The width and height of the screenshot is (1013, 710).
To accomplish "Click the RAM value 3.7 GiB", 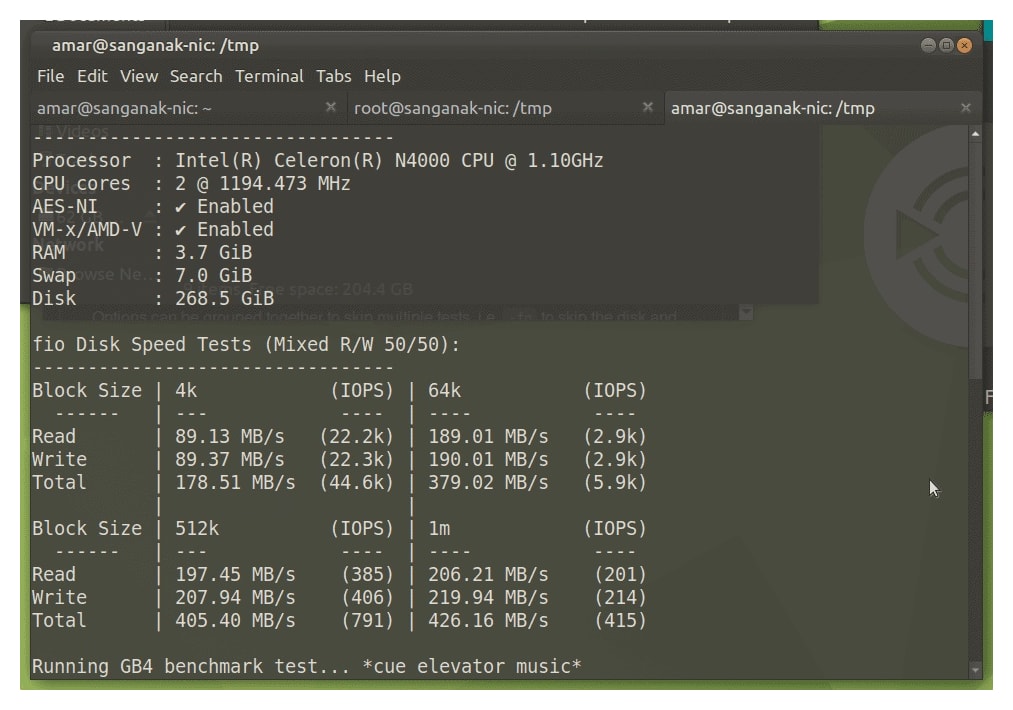I will point(213,253).
